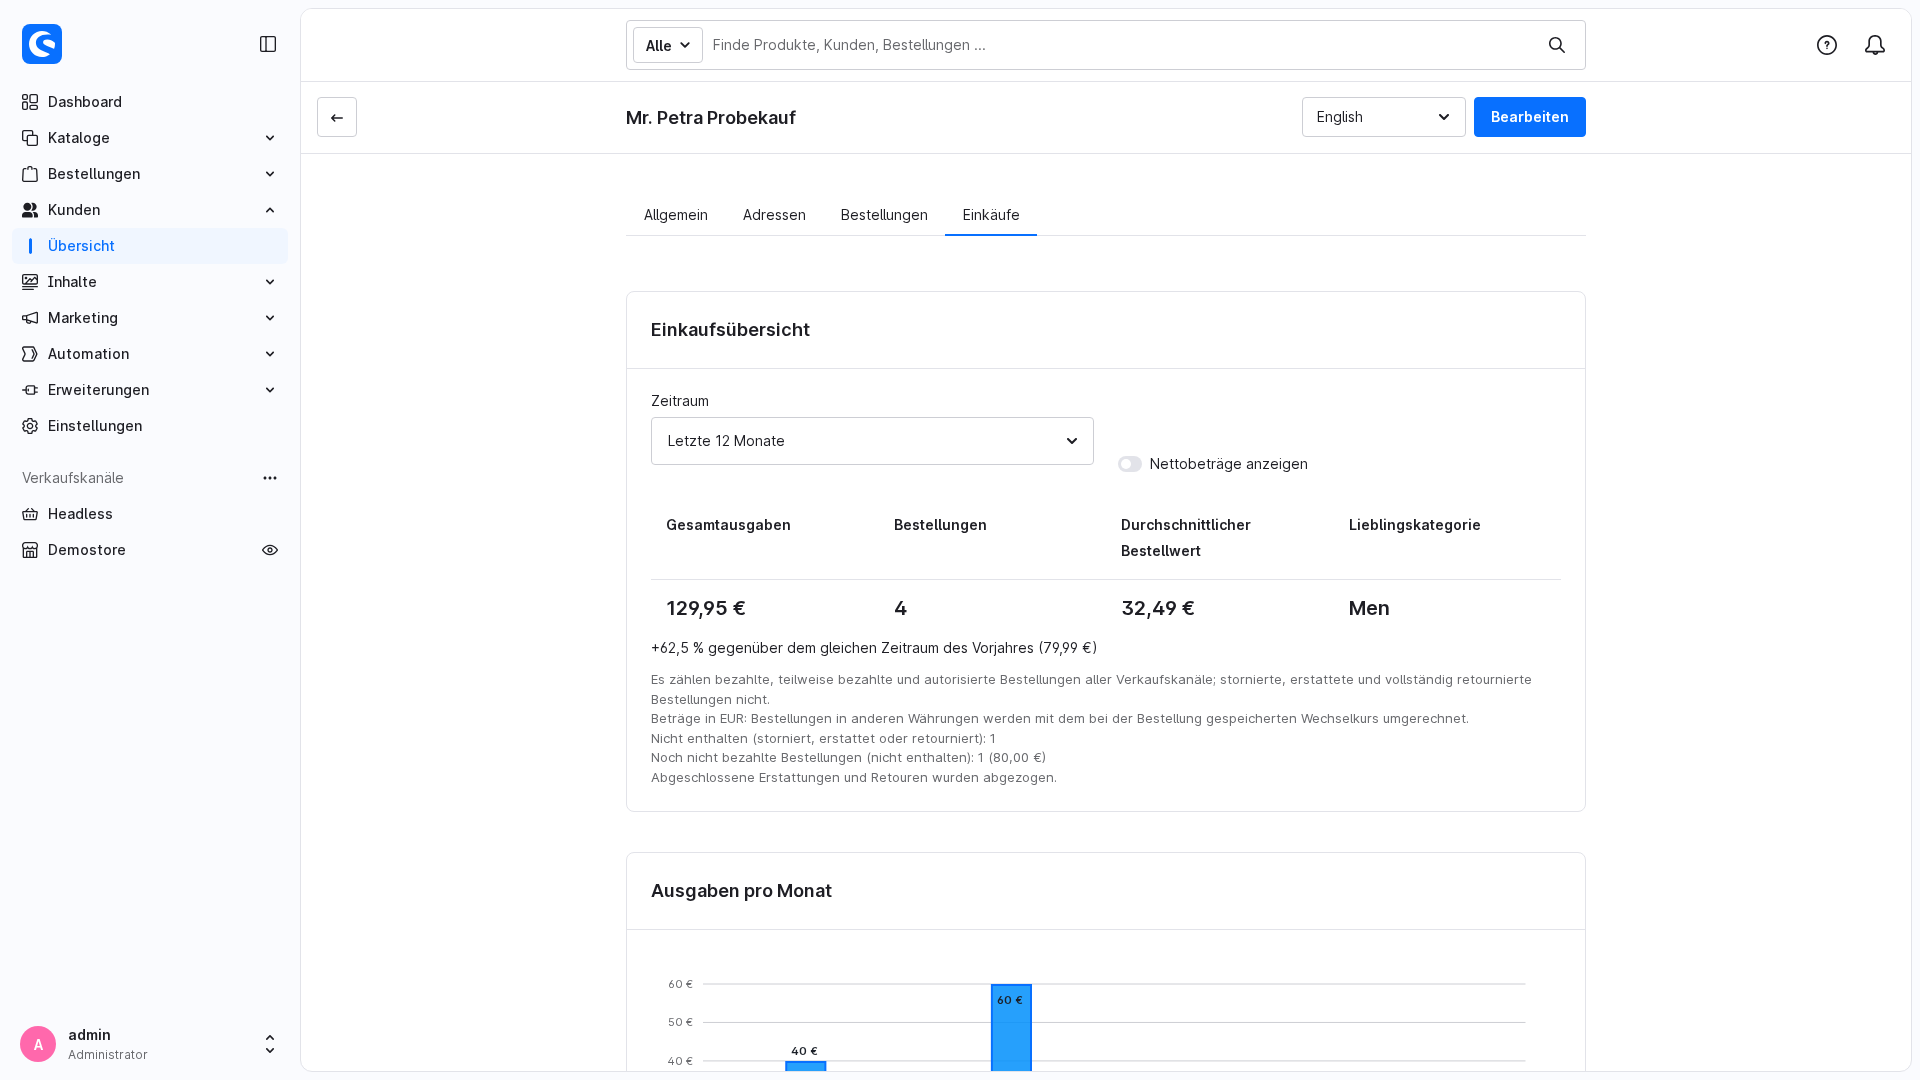Open the Dashboard menu entry
The height and width of the screenshot is (1080, 1920).
[150, 102]
